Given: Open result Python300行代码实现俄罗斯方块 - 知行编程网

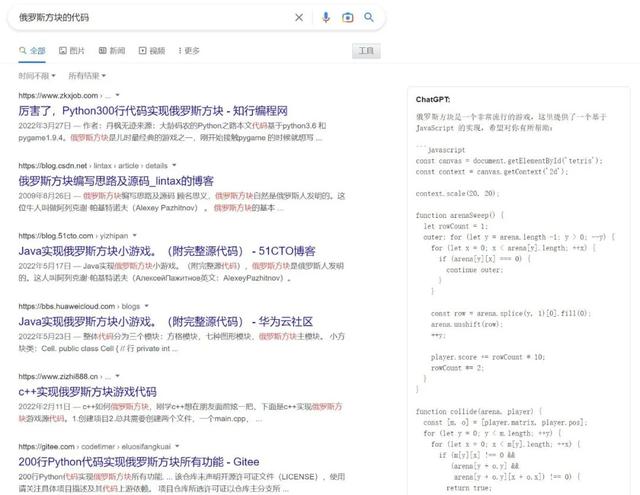Looking at the screenshot, I should point(153,111).
